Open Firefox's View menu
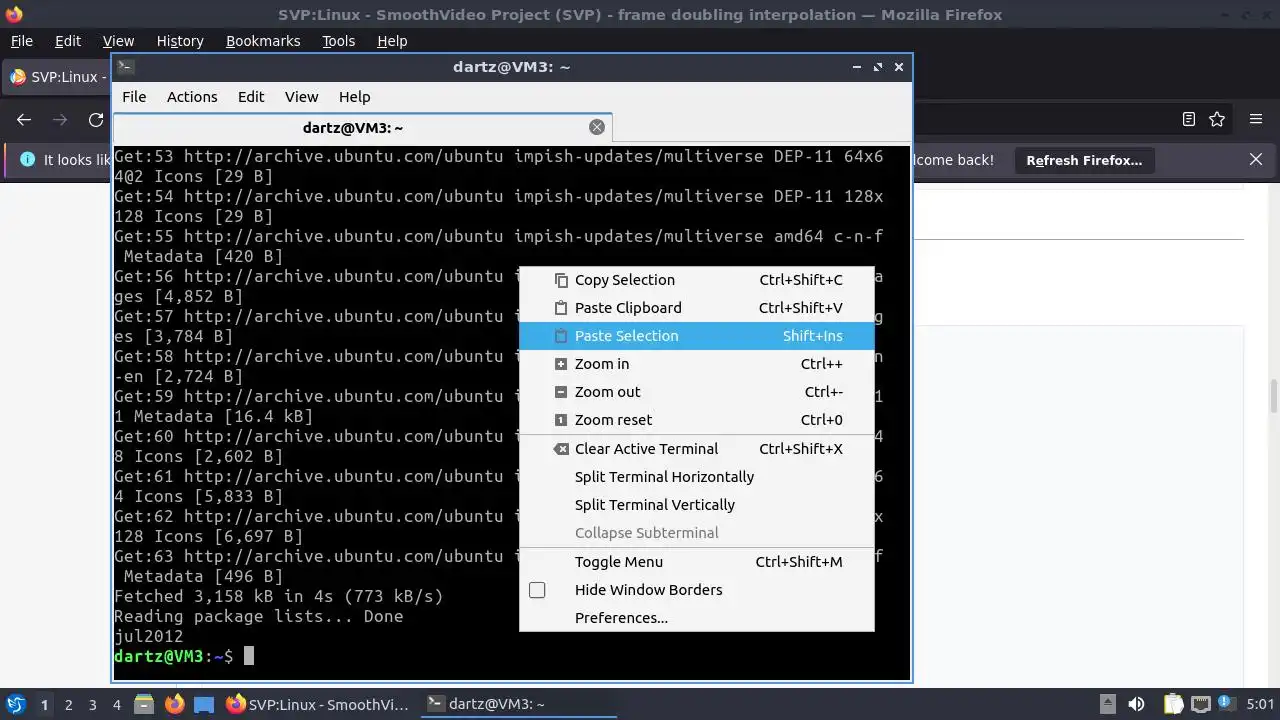Image resolution: width=1280 pixels, height=720 pixels. click(118, 41)
